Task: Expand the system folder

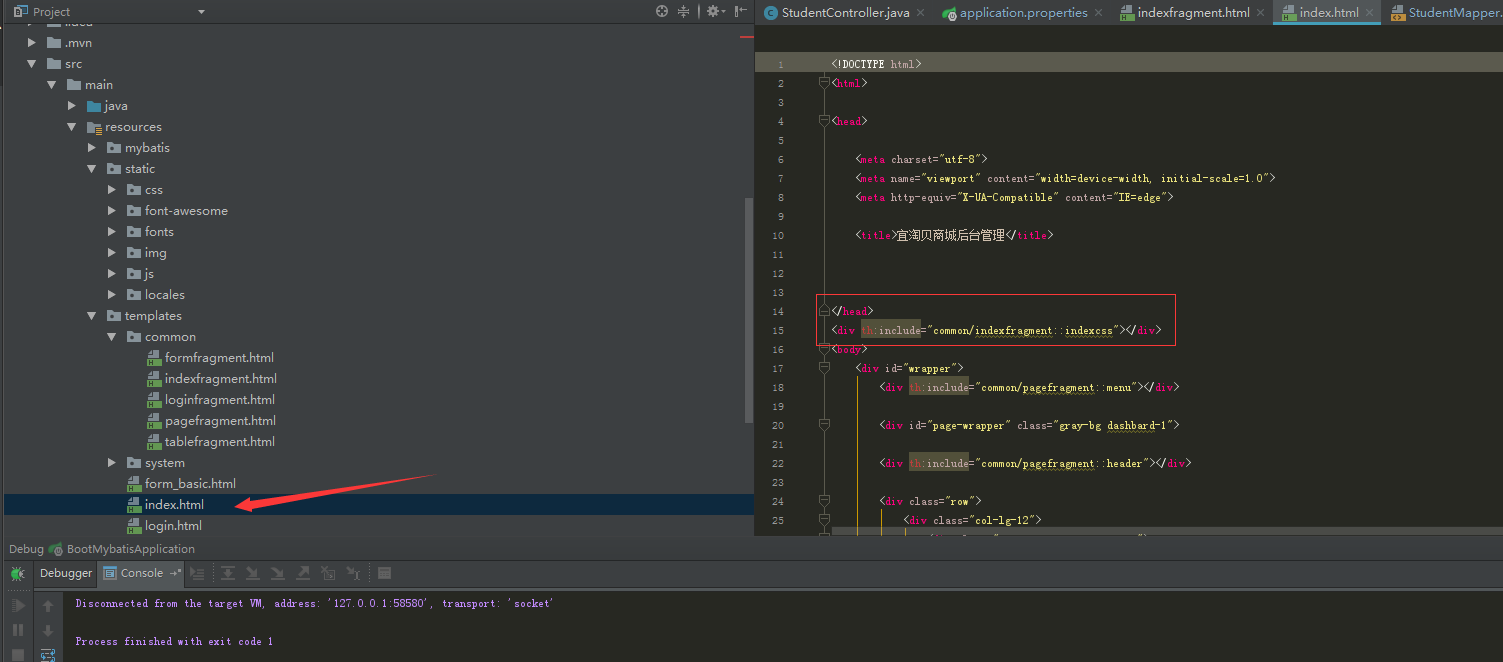Action: tap(112, 463)
